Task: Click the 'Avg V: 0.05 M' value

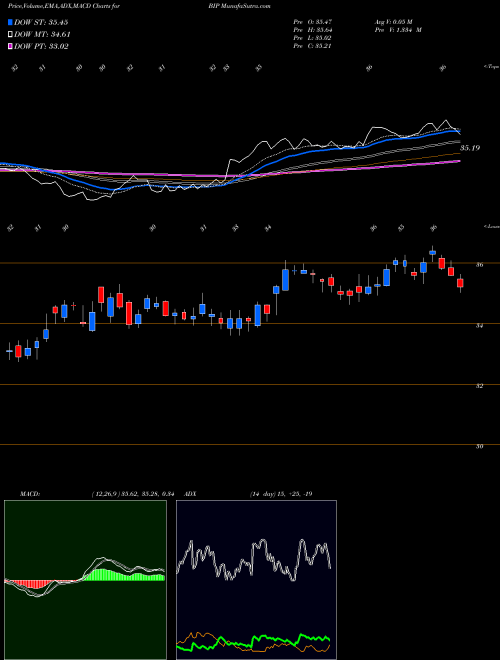Action: [x=396, y=21]
